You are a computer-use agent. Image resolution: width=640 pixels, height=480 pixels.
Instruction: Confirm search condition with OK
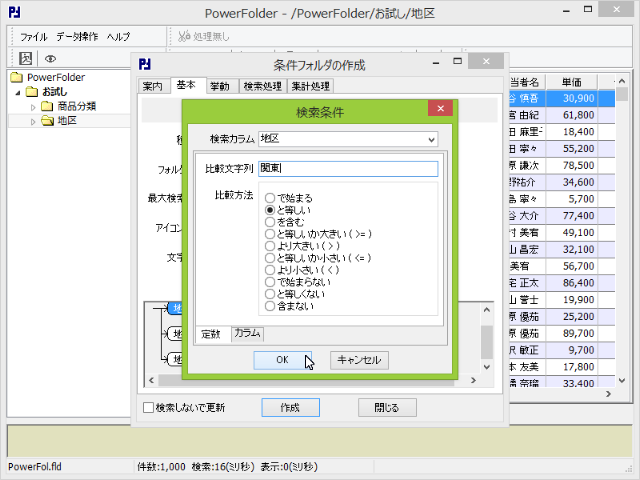click(x=282, y=360)
